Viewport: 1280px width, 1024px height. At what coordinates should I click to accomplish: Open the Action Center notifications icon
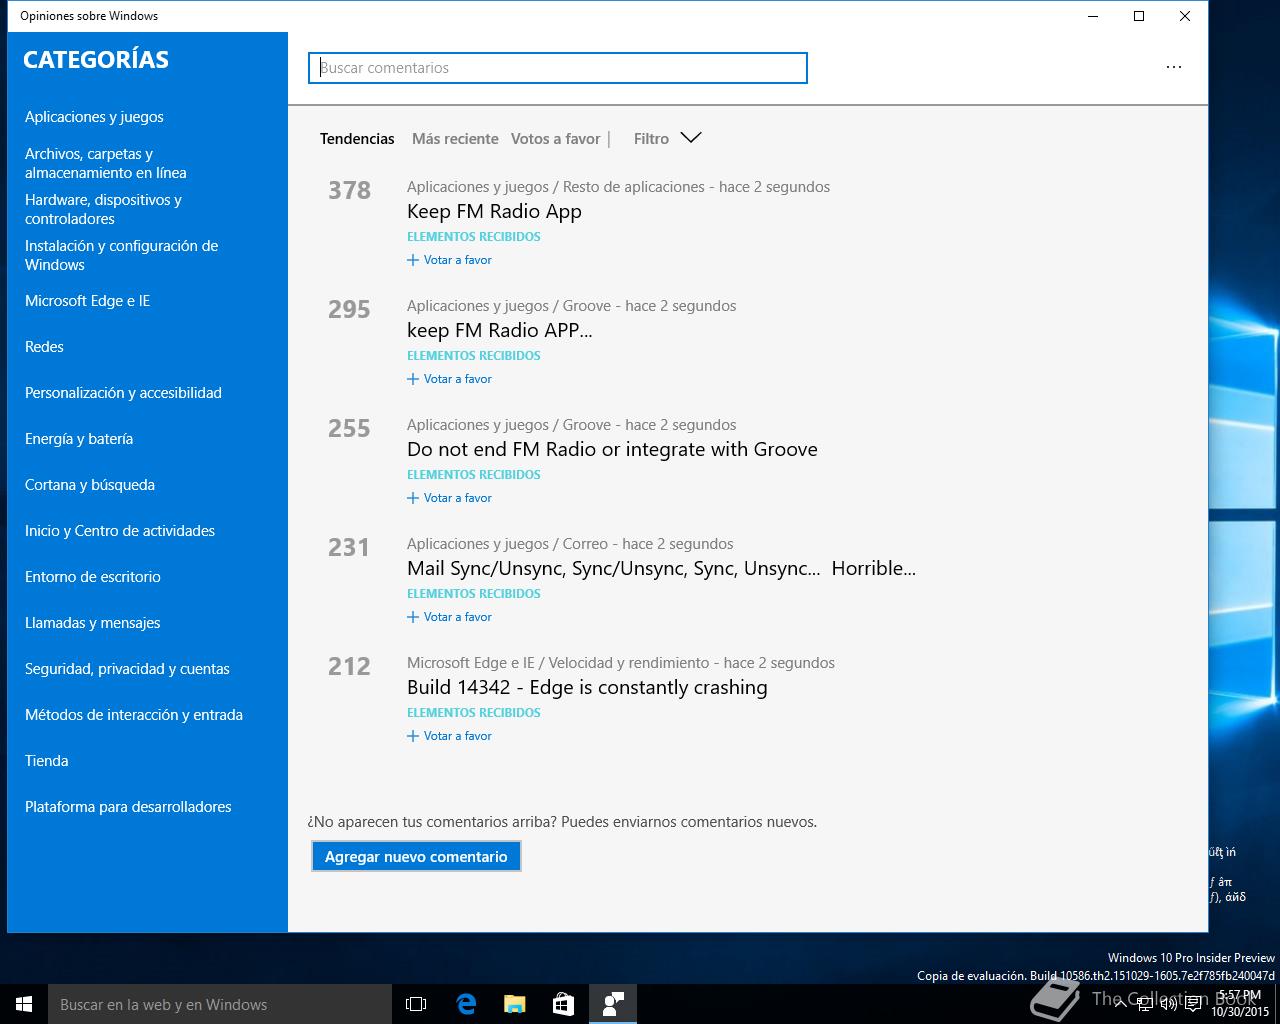click(x=1193, y=1004)
